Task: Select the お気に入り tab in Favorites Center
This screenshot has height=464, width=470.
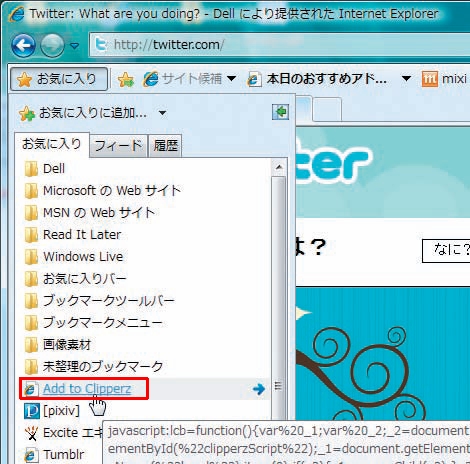Action: click(x=52, y=144)
